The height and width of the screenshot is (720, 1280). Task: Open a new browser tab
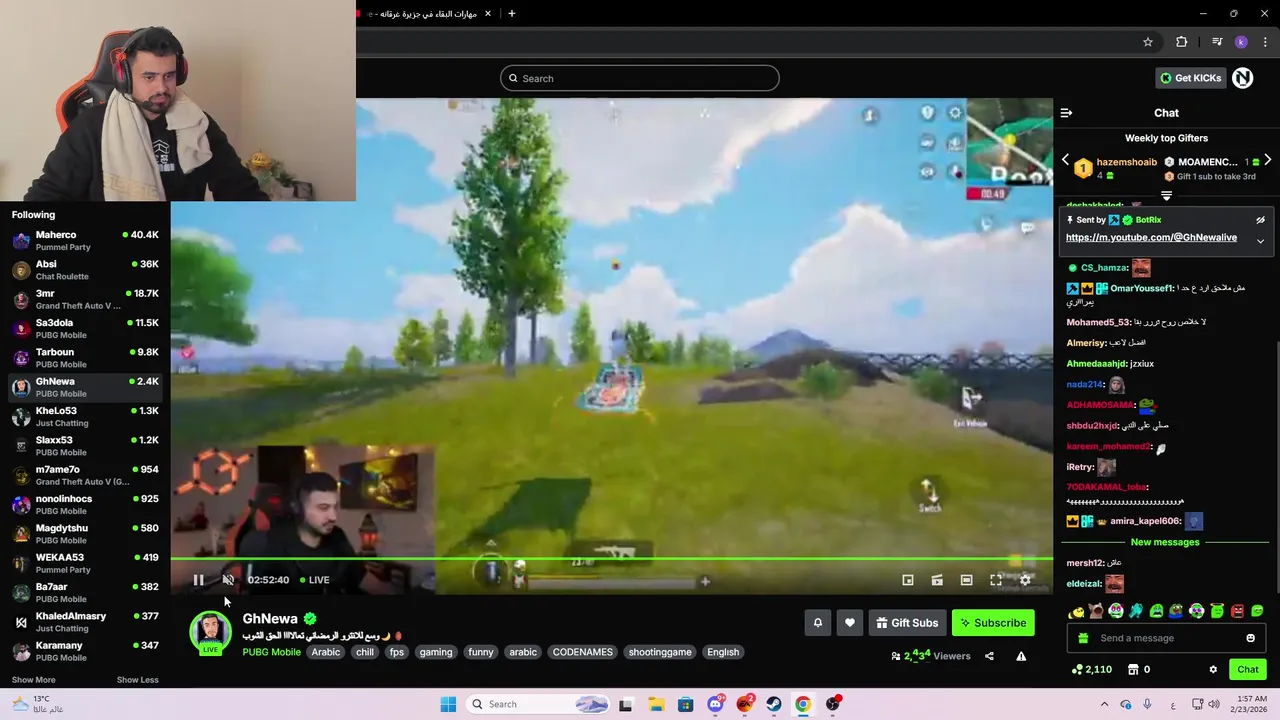(x=512, y=14)
